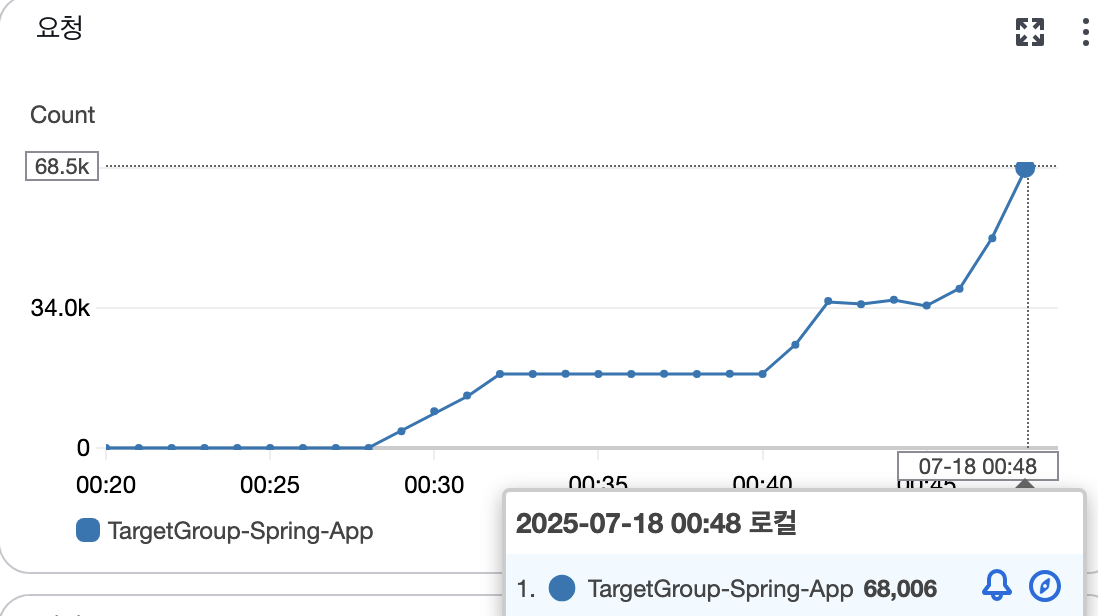Open the 요청 widget three-dot menu

click(x=1085, y=32)
